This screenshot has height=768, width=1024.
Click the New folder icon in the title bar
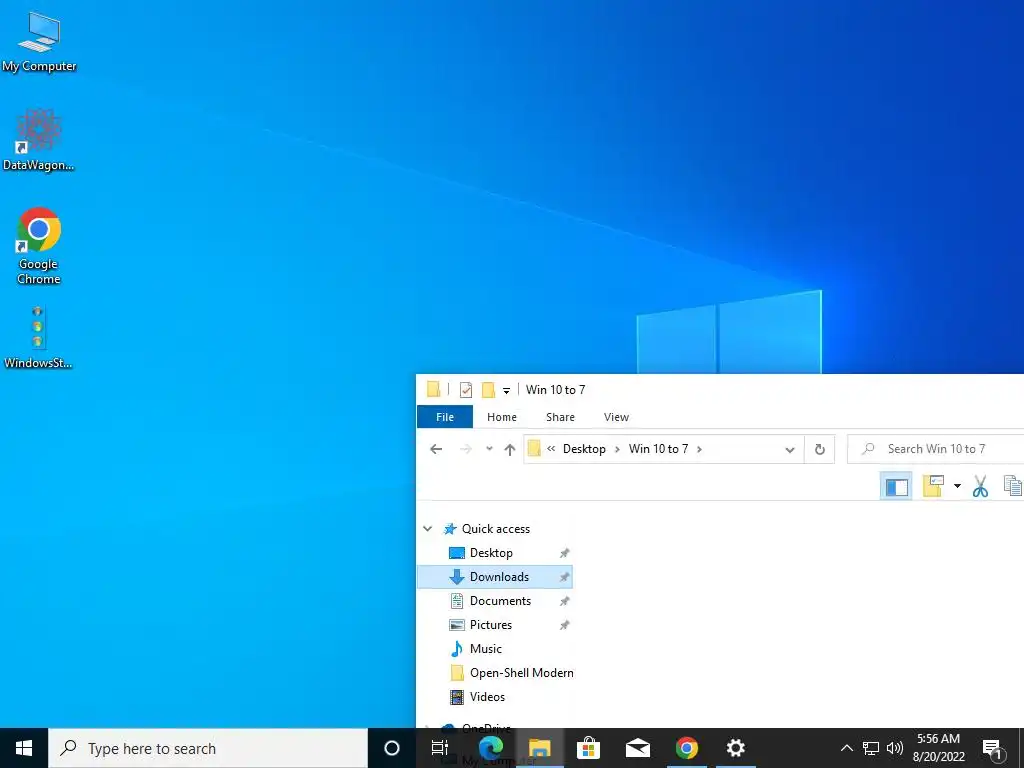(488, 390)
